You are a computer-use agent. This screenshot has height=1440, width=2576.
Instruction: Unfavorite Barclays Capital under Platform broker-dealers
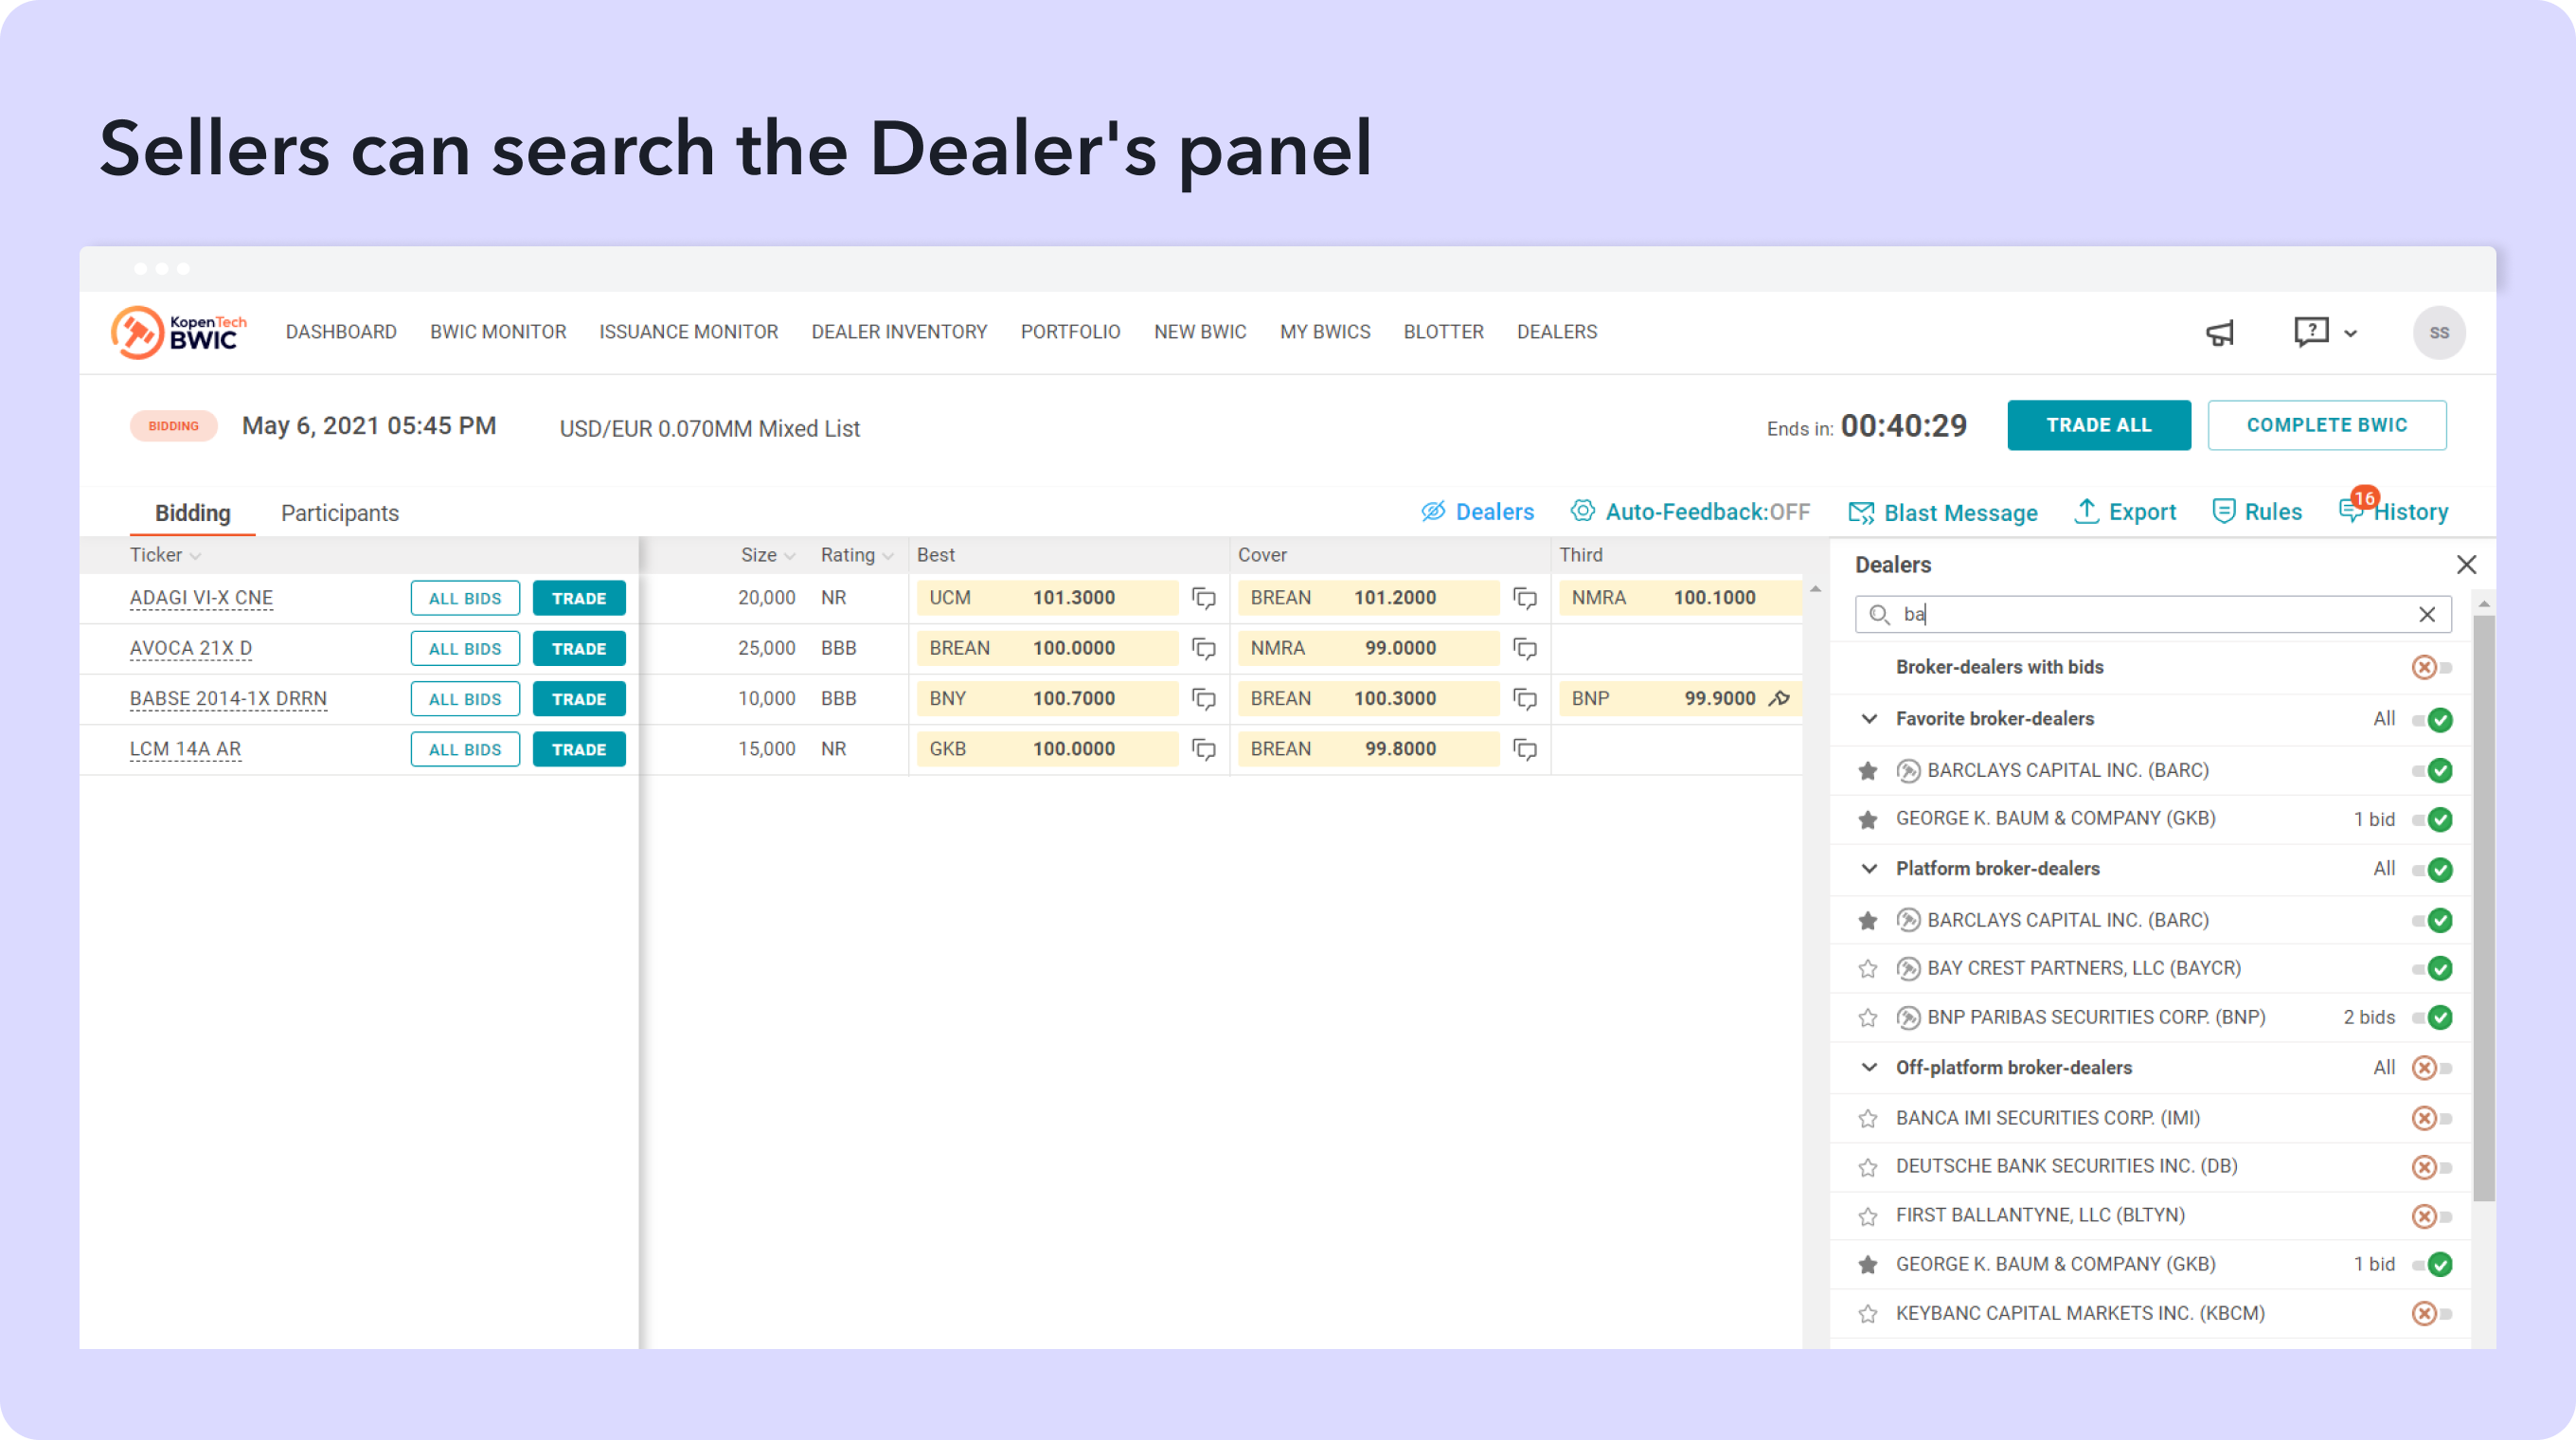[1867, 921]
